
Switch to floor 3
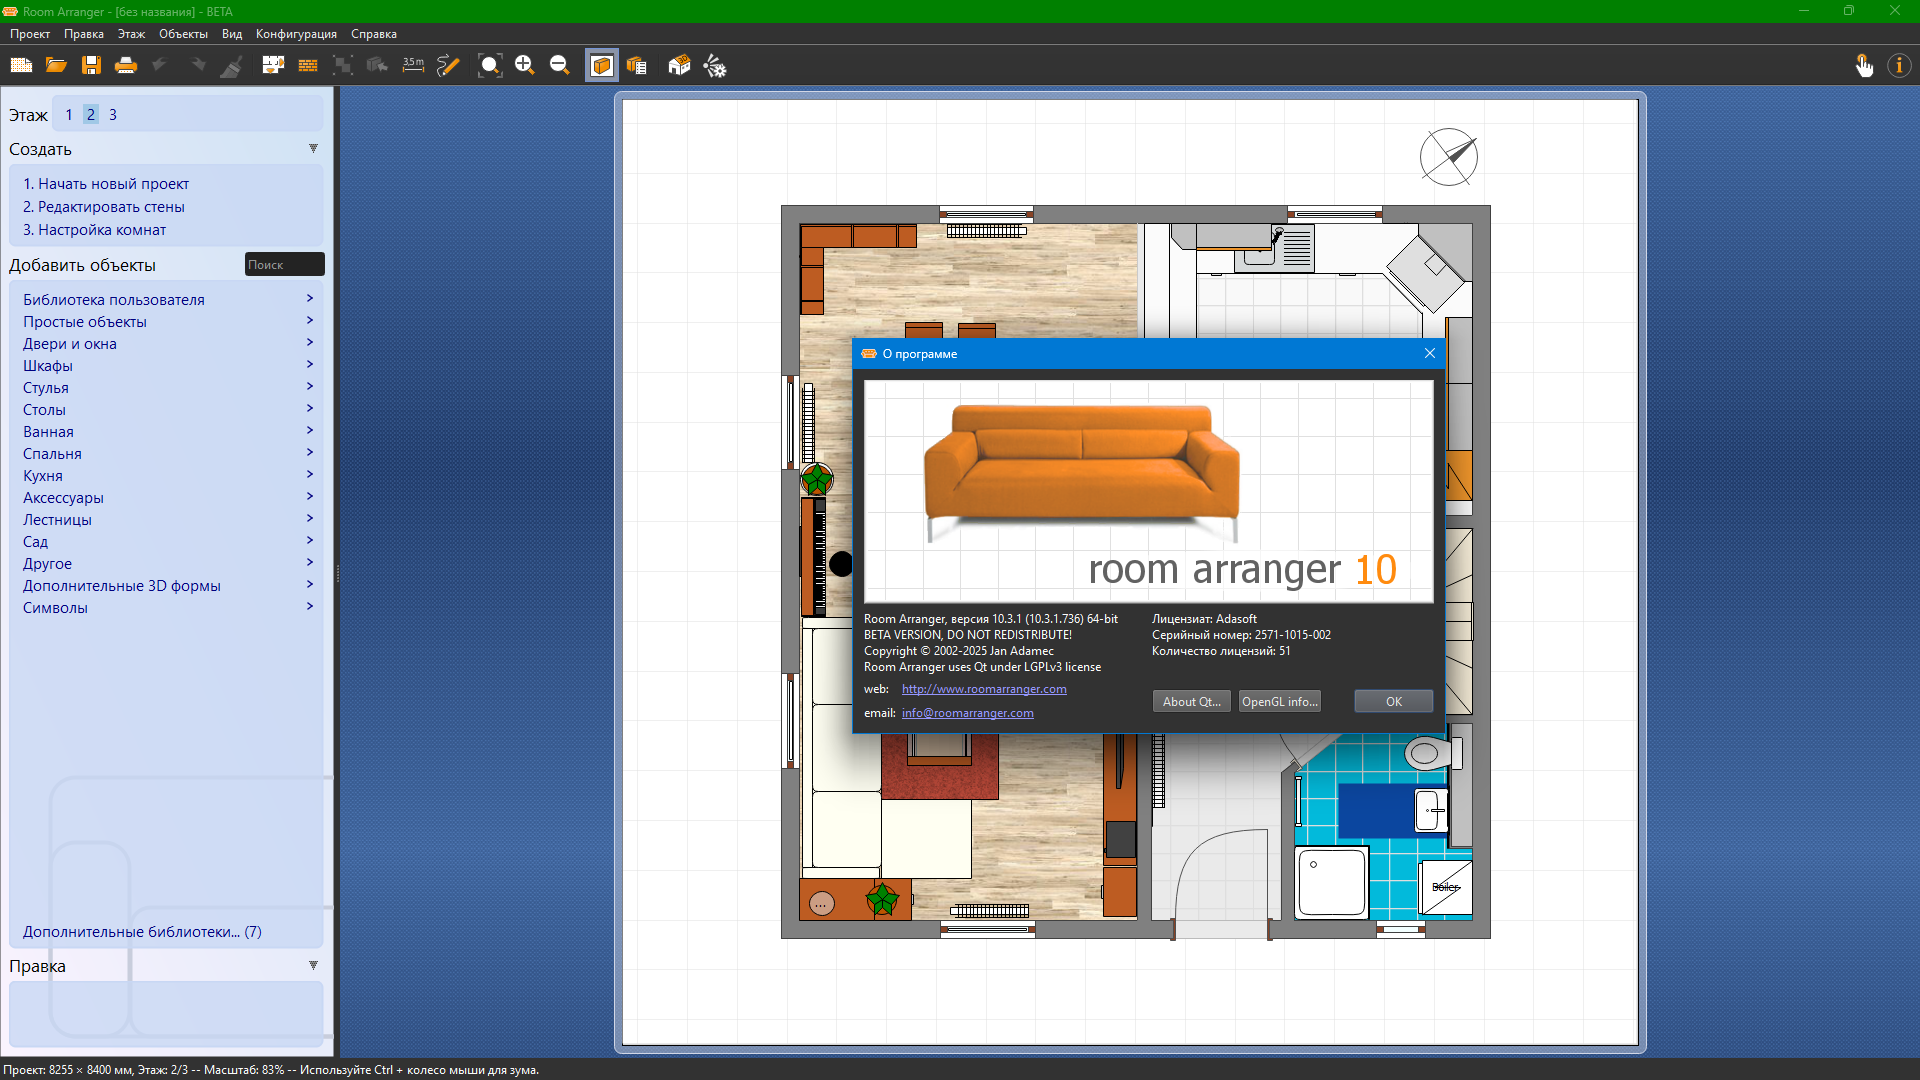coord(113,115)
